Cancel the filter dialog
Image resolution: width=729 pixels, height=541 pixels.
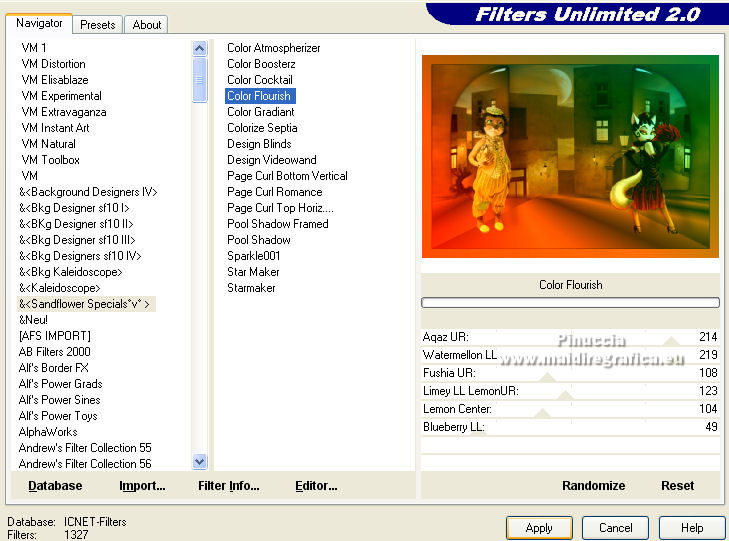(615, 528)
